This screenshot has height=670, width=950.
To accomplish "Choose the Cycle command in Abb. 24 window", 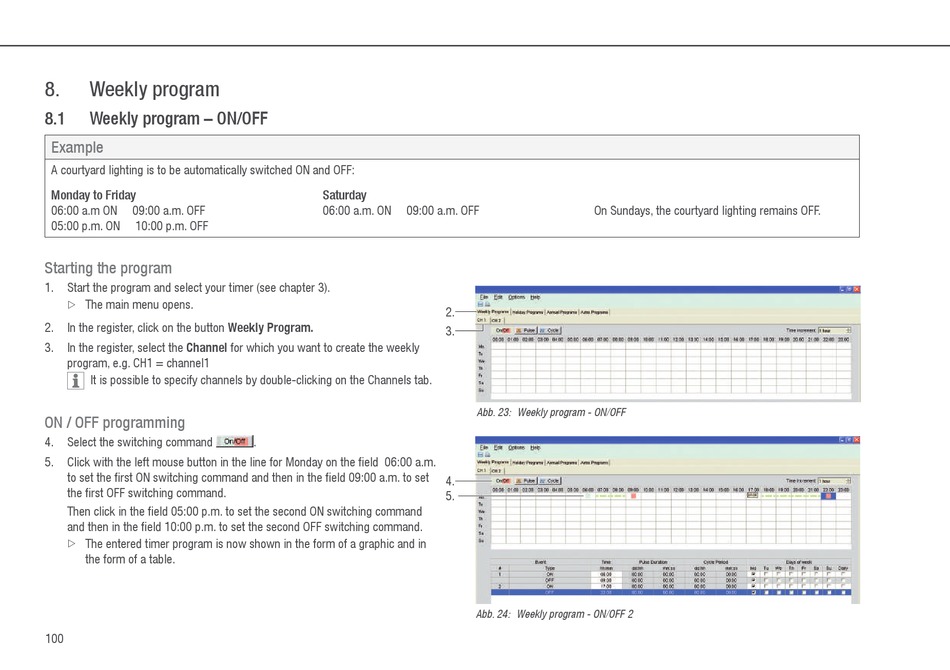I will (x=550, y=481).
